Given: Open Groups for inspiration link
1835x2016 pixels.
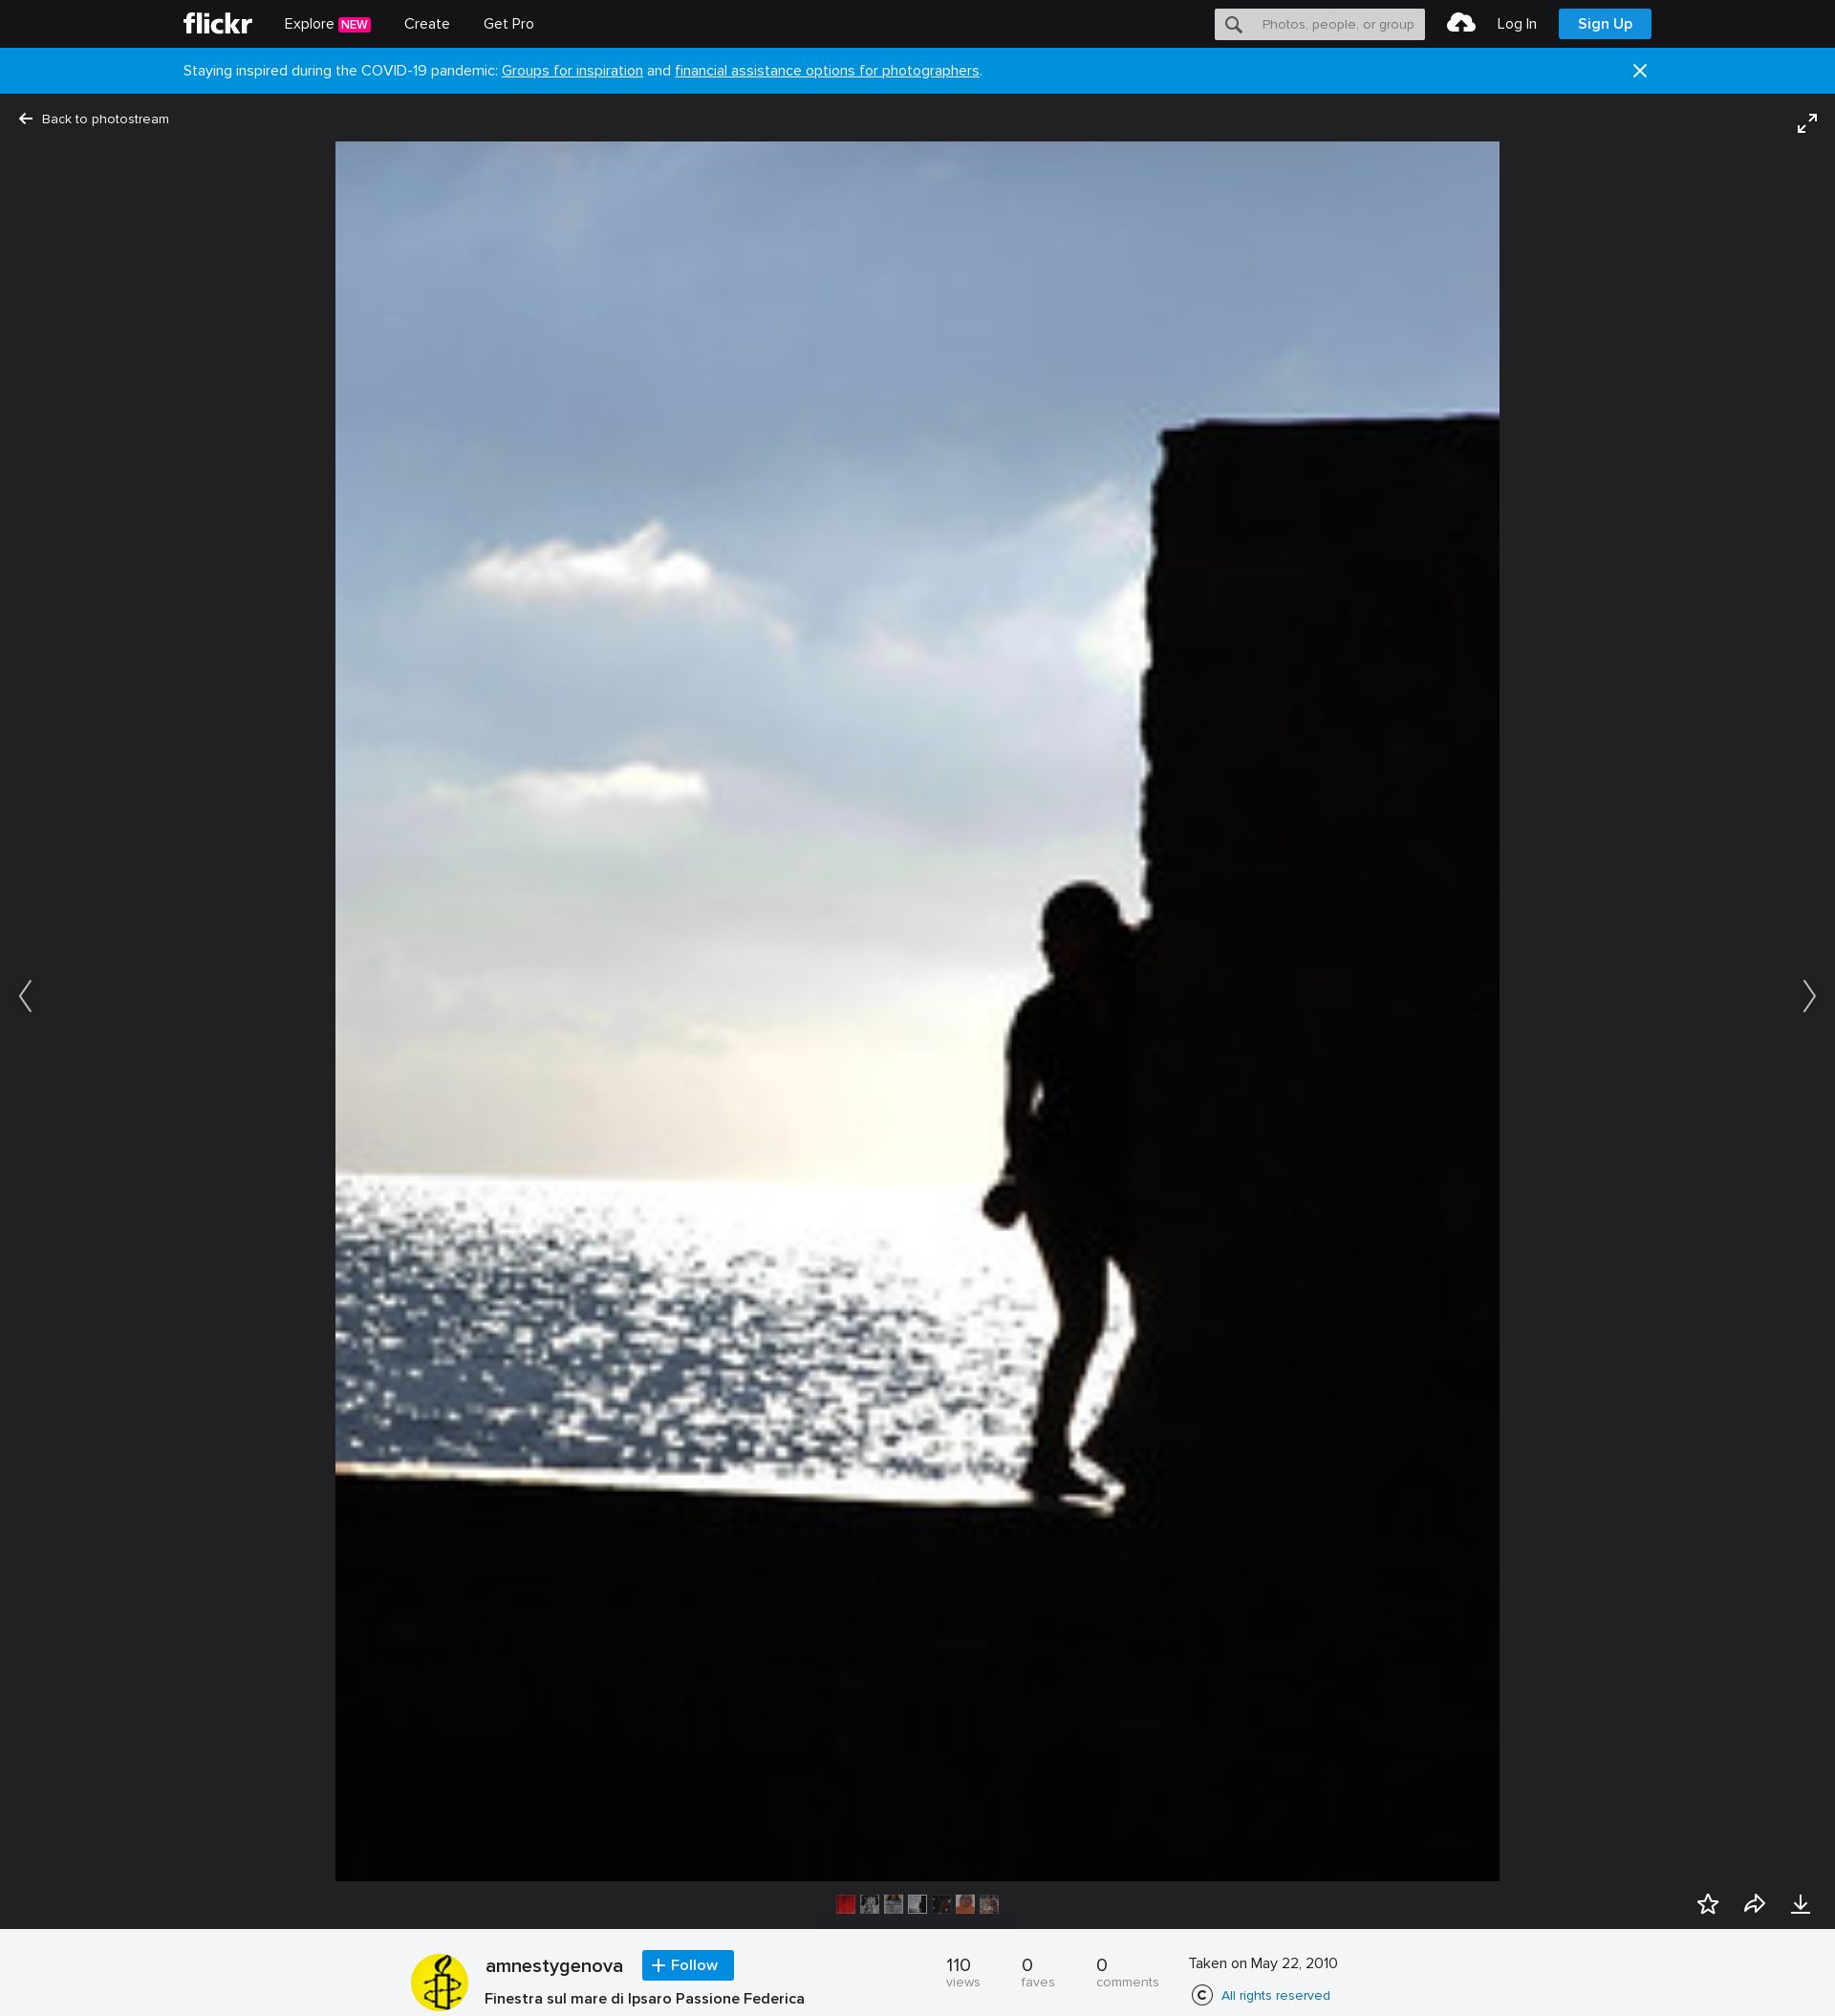Looking at the screenshot, I should 572,71.
